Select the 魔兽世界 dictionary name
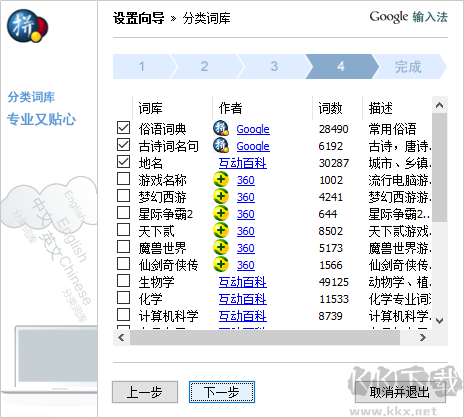The image size is (464, 418). 162,248
